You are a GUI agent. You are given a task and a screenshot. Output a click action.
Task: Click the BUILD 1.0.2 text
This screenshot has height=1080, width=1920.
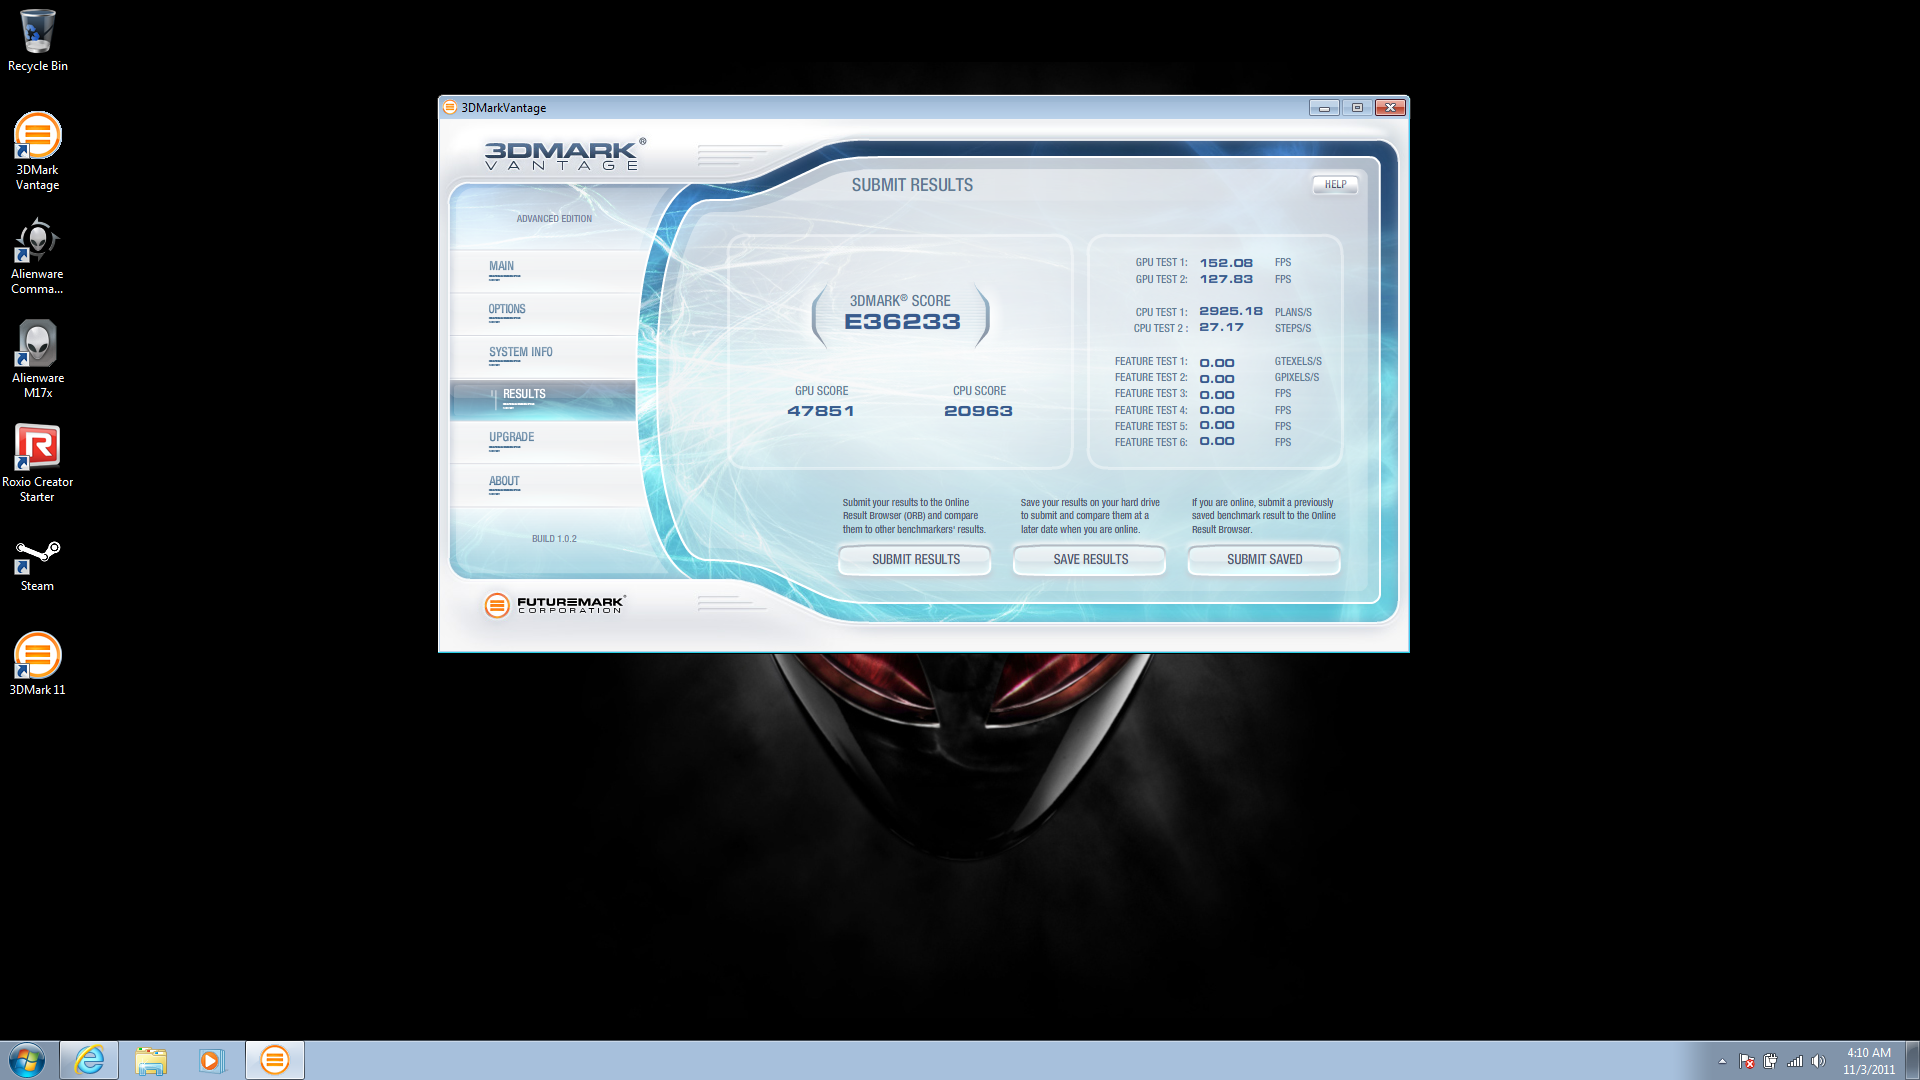click(554, 539)
